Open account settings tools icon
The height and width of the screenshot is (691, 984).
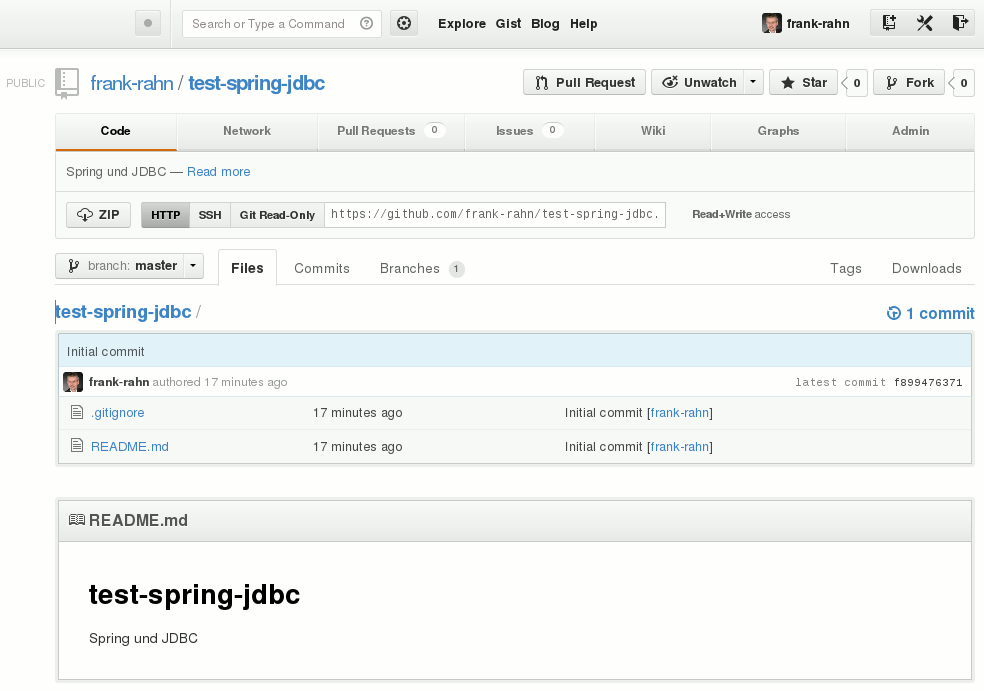pos(924,23)
